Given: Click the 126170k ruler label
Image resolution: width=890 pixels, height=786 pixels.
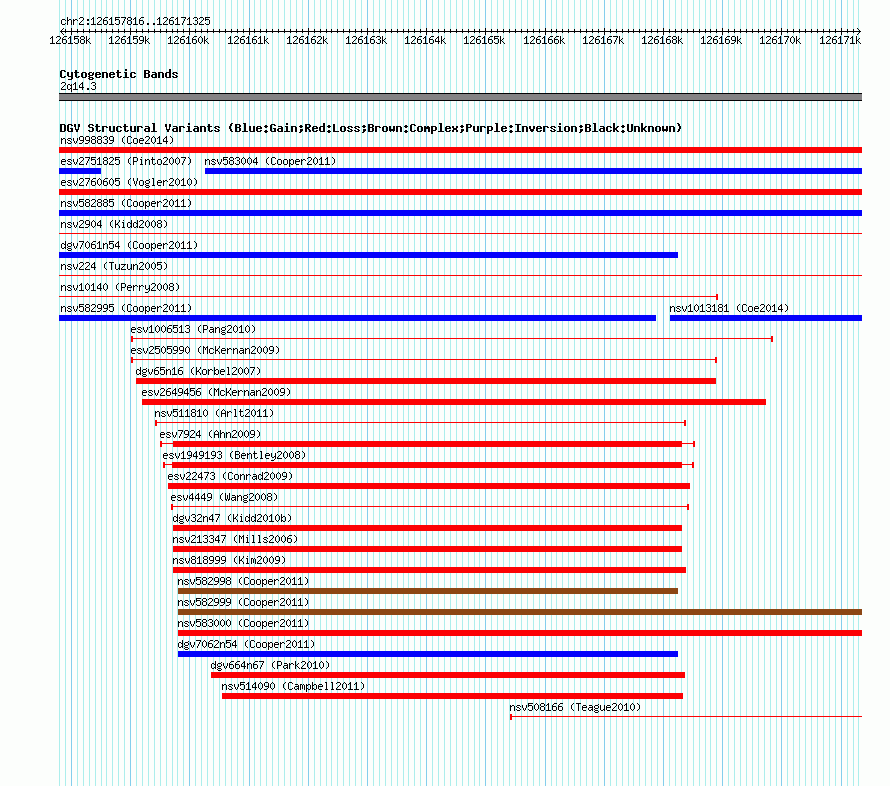Looking at the screenshot, I should [x=780, y=40].
